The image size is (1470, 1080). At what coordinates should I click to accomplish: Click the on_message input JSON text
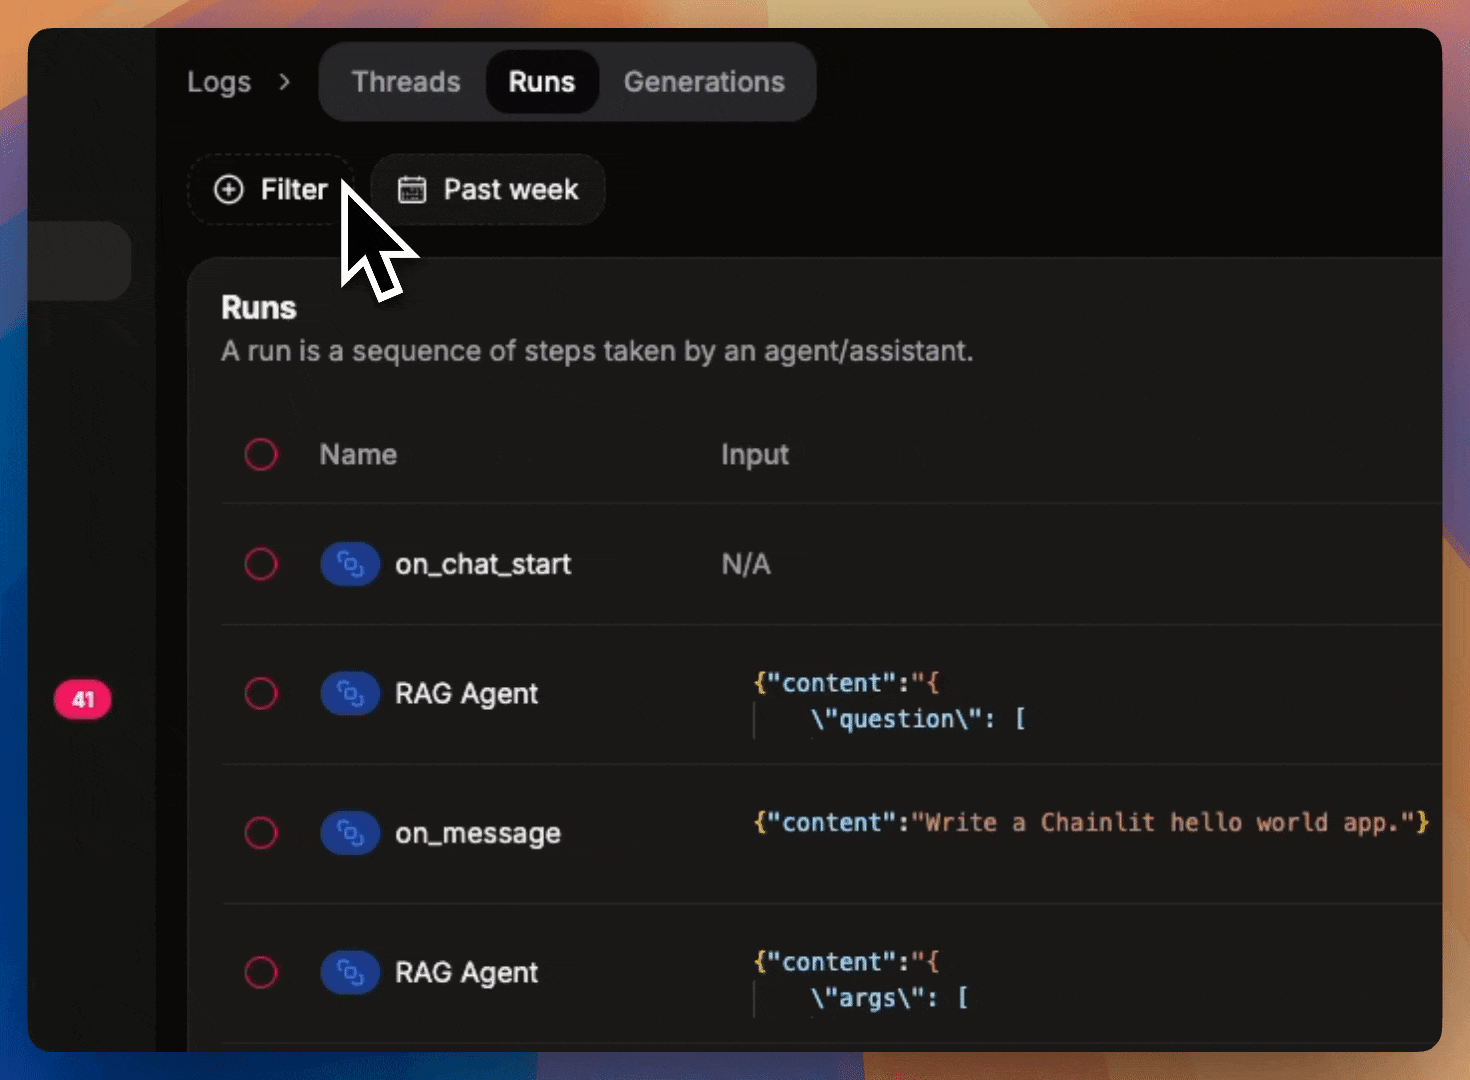tap(1090, 822)
